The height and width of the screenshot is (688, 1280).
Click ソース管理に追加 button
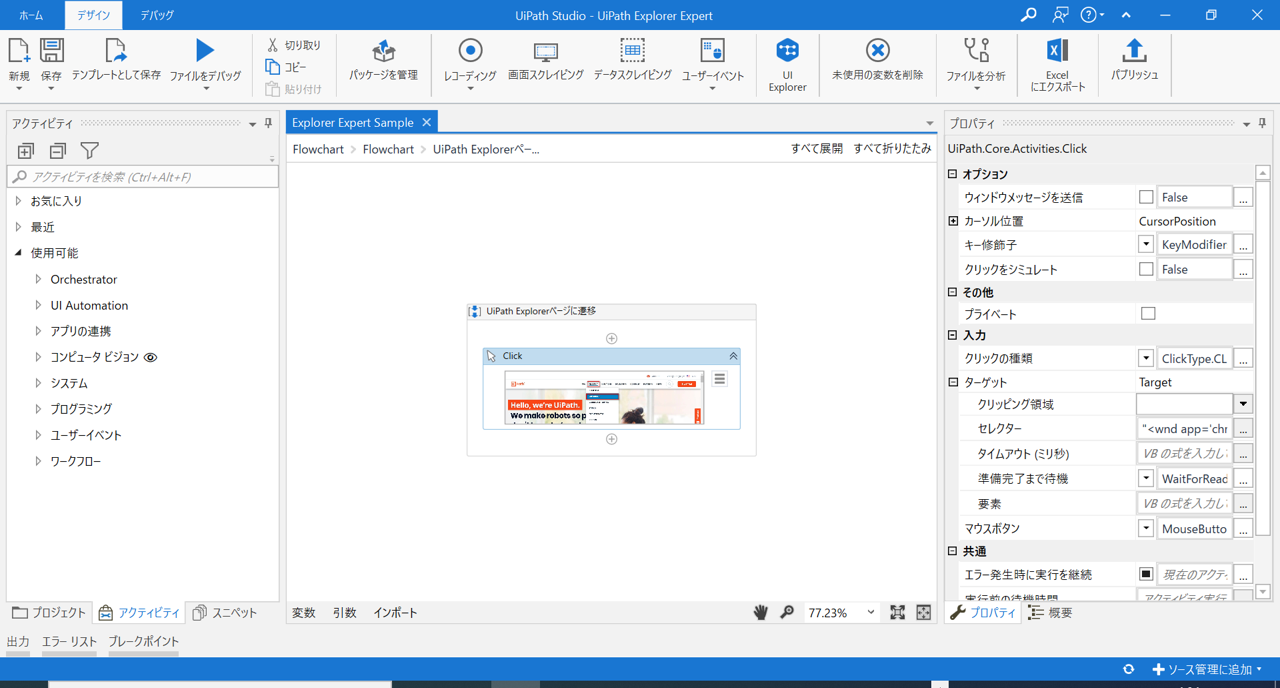(1207, 669)
